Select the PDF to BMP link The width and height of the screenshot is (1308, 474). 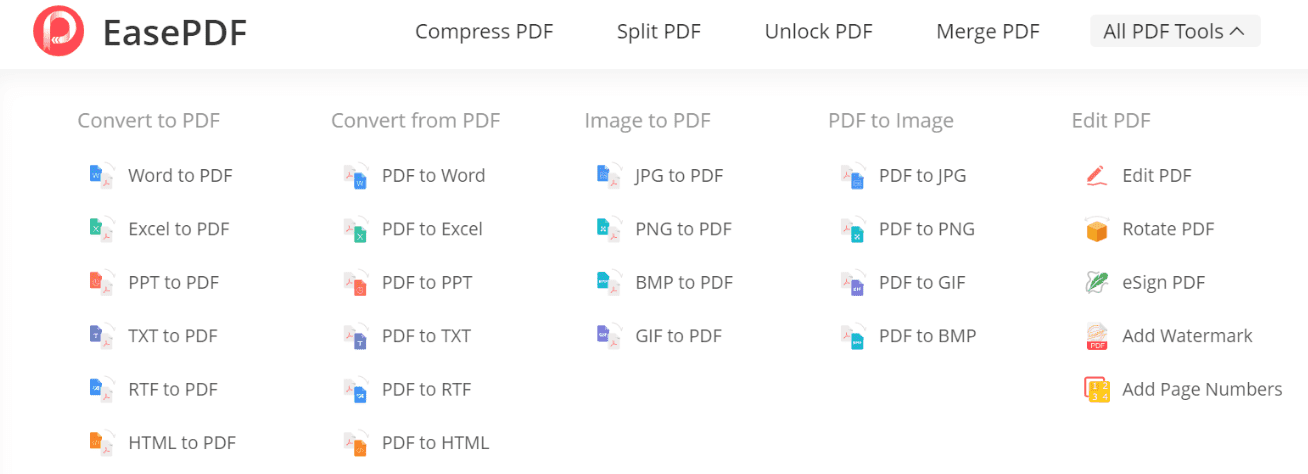pos(927,336)
